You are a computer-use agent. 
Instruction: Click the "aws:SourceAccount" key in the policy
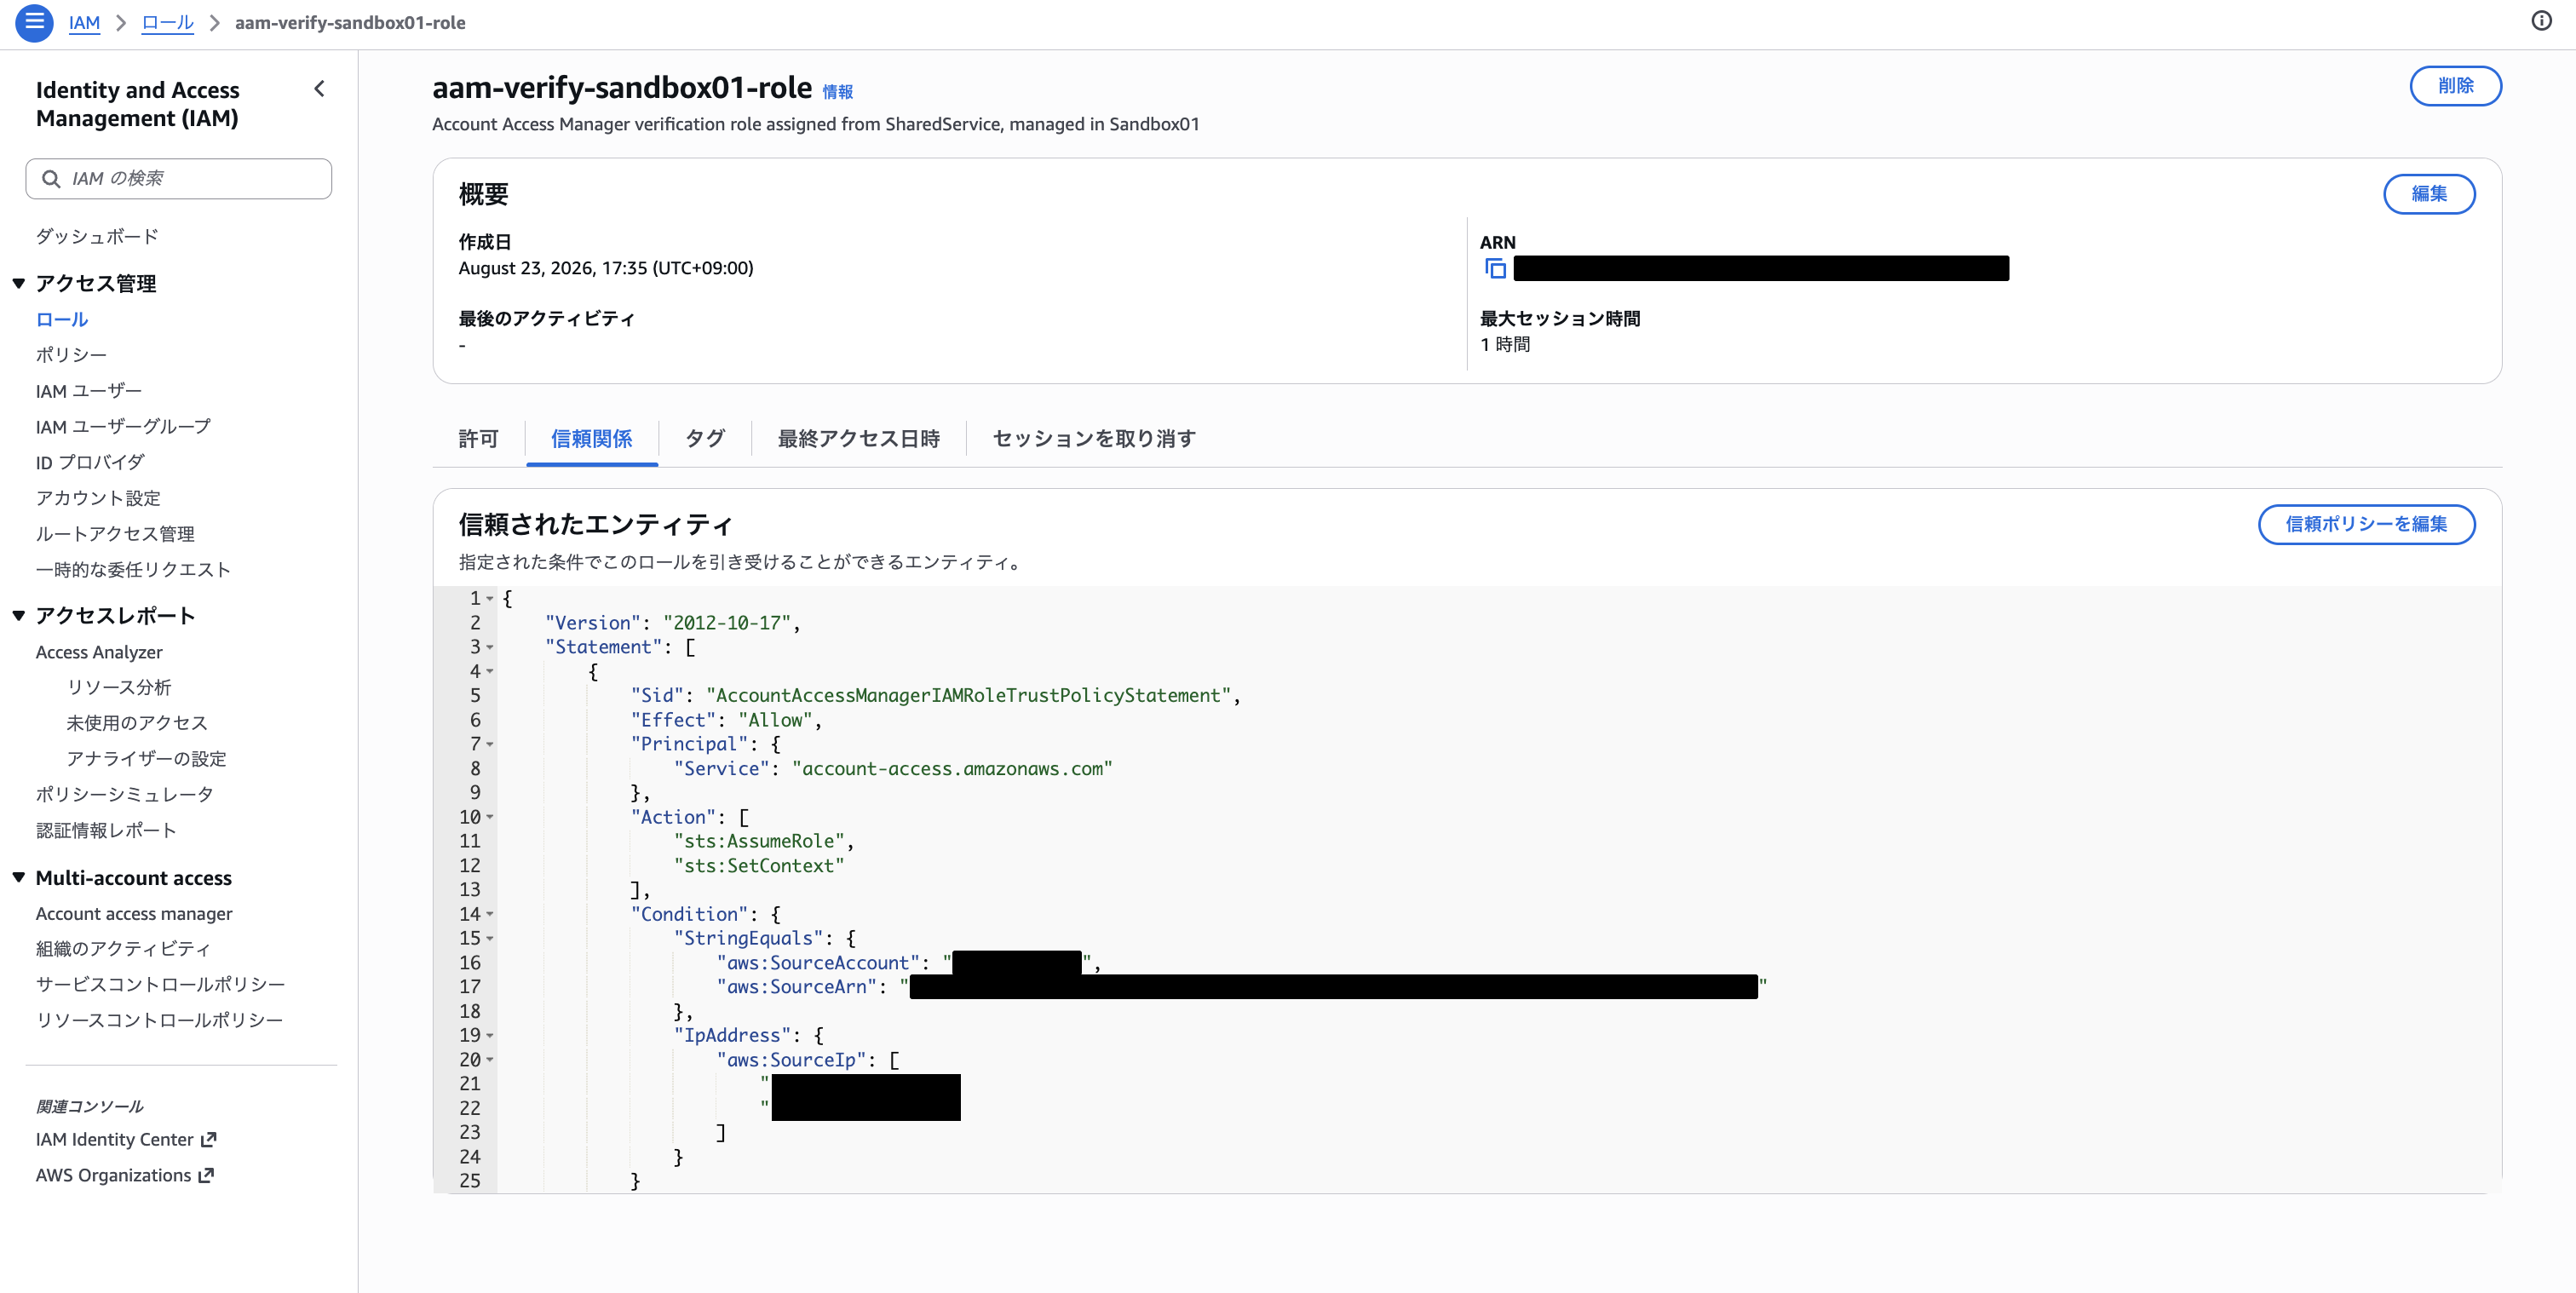tap(818, 963)
